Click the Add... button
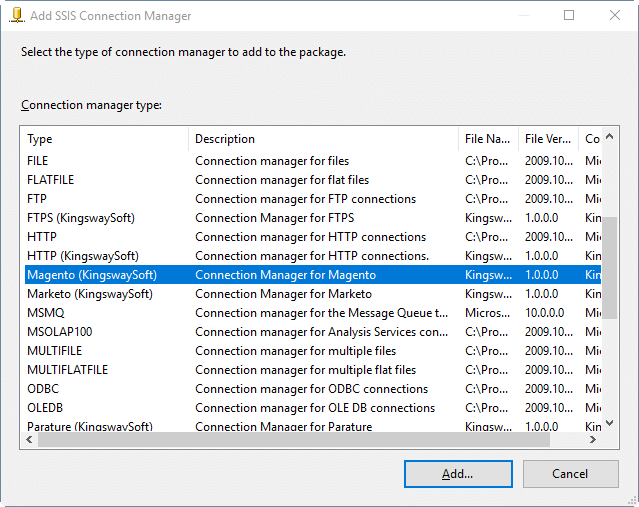Screen dimensions: 639x507 coord(458,474)
